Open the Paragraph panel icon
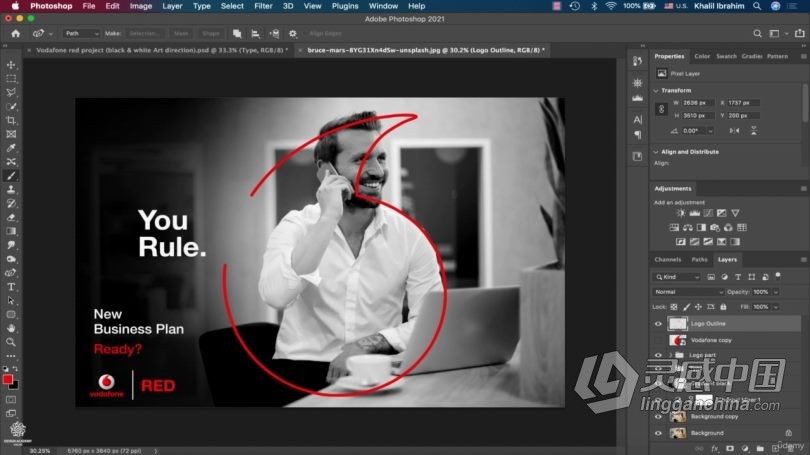Screen dimensions: 810x455 [638, 135]
